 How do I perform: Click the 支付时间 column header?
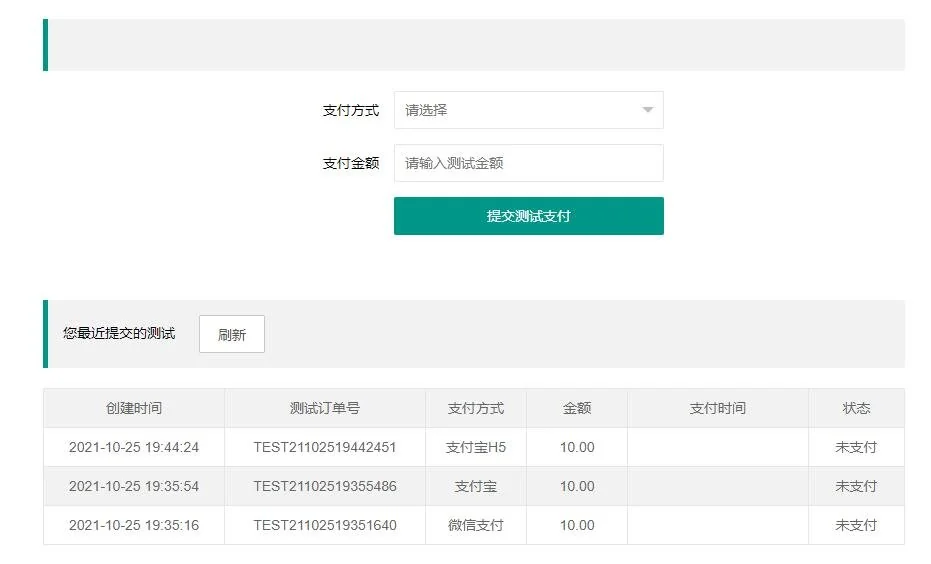click(717, 408)
